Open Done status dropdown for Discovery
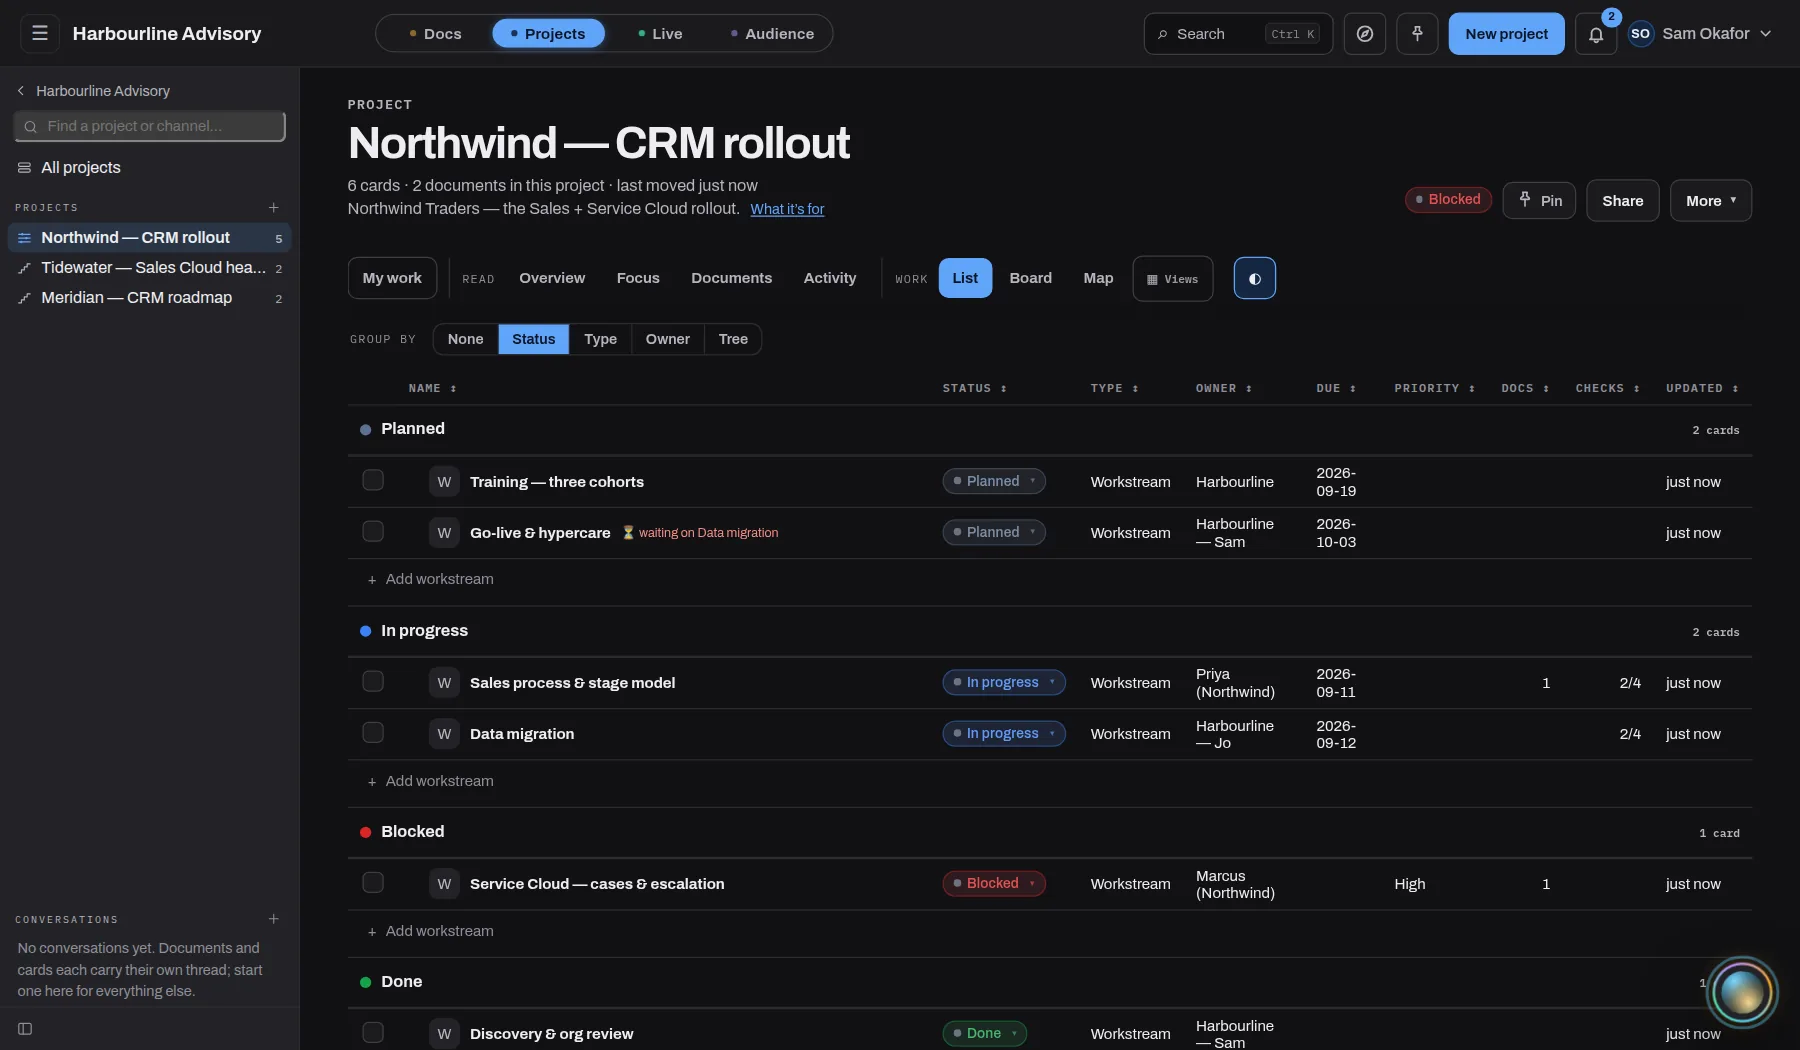 pyautogui.click(x=984, y=1033)
